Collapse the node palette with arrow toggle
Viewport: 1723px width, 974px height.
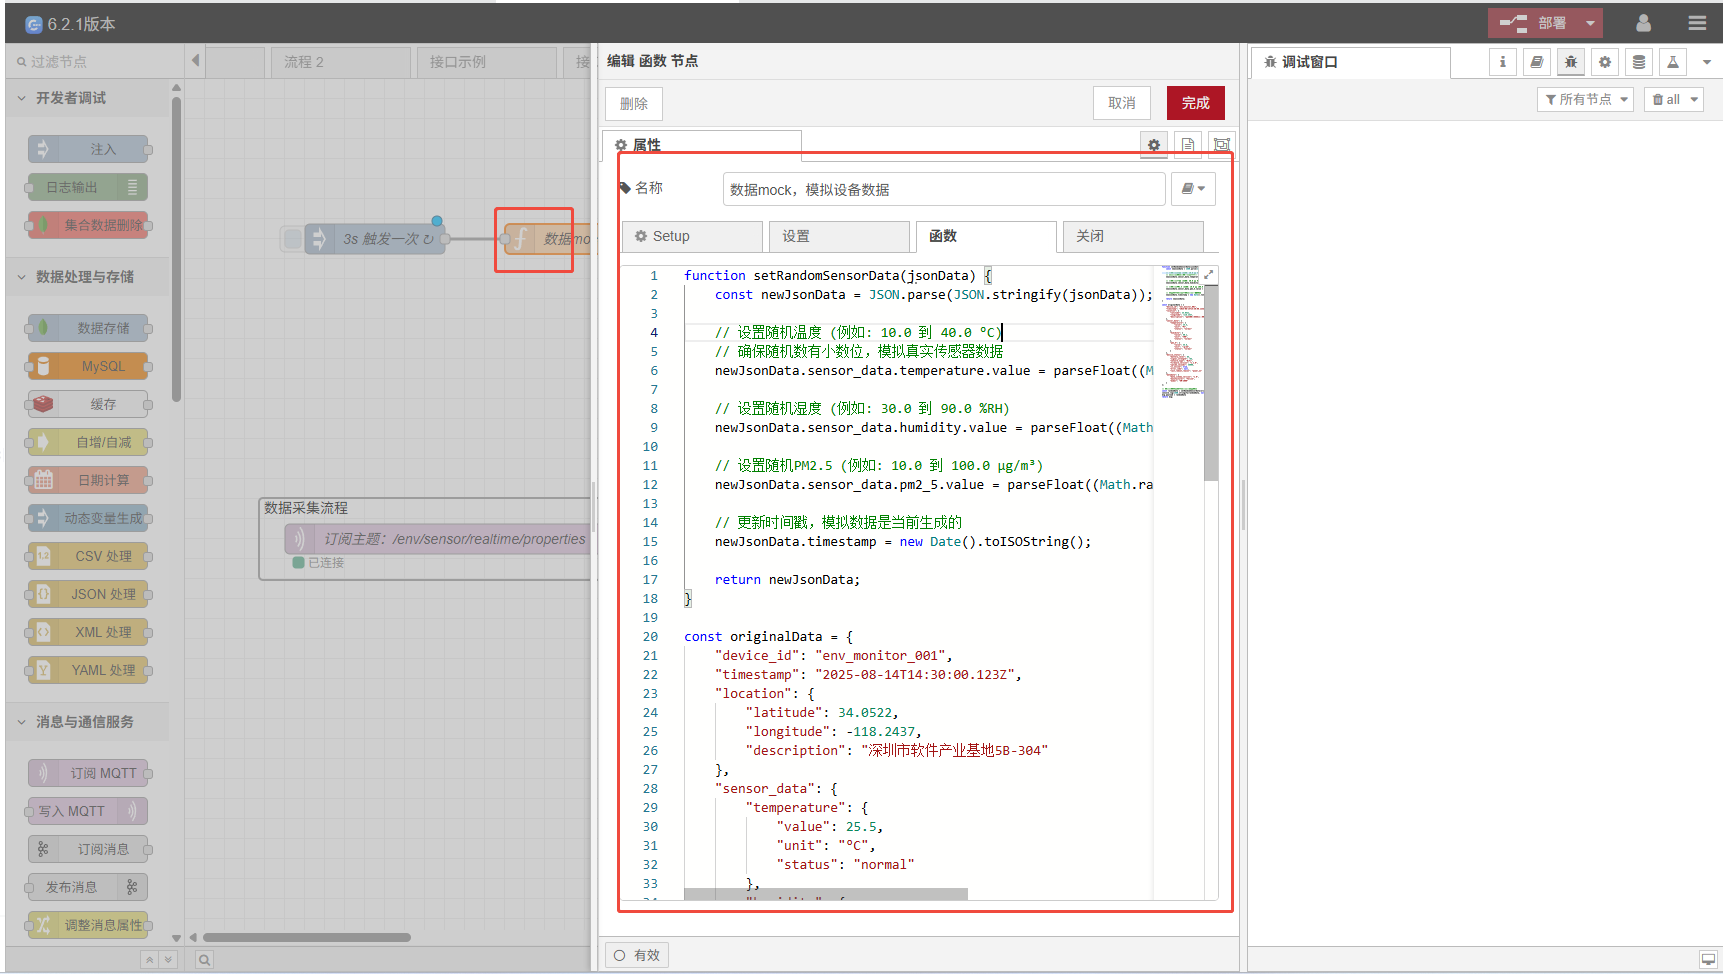(195, 61)
